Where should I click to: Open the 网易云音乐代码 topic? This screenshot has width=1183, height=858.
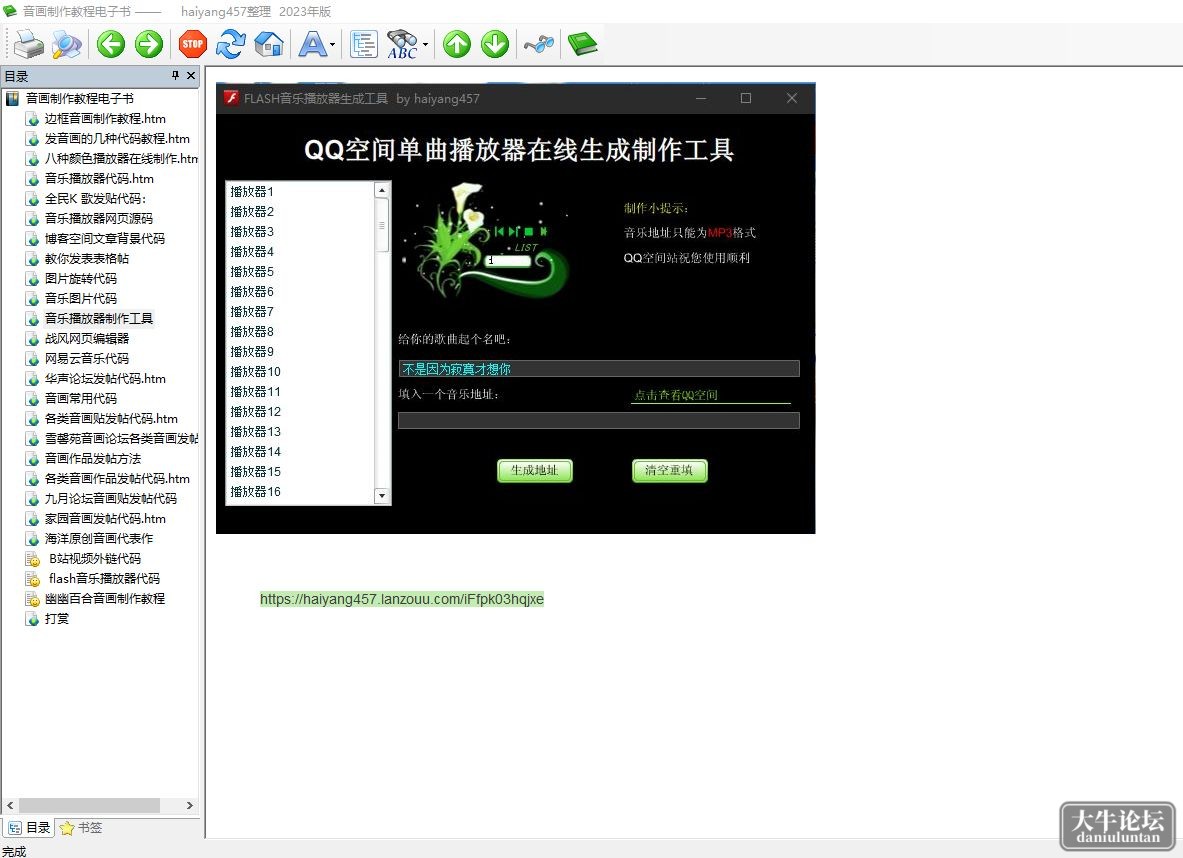coord(87,358)
